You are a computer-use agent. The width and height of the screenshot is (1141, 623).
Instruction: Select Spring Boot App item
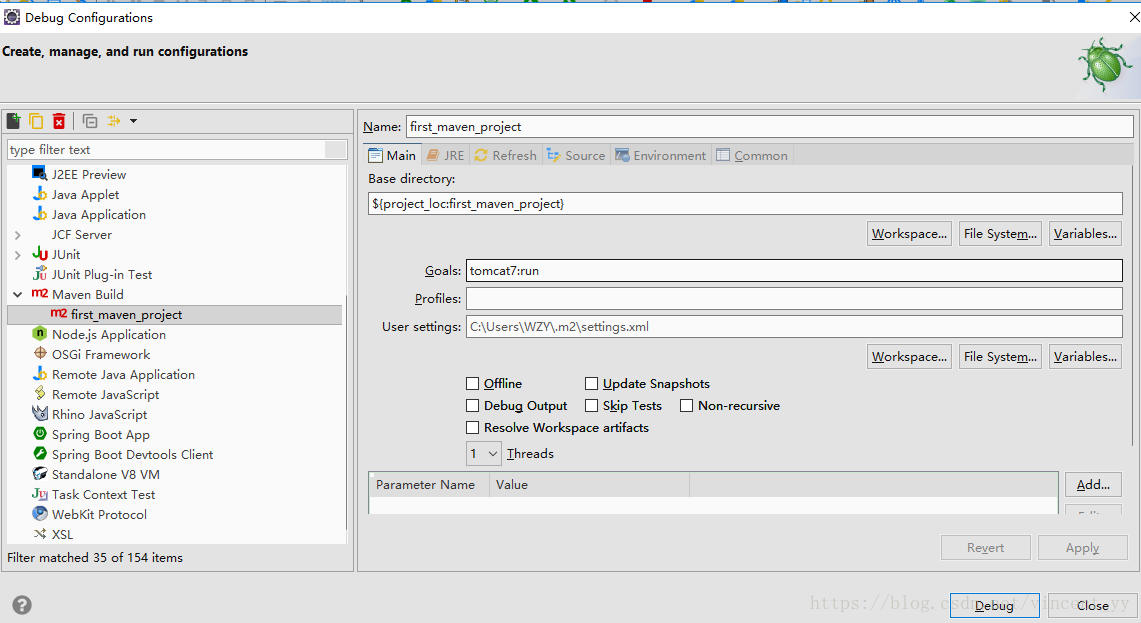(101, 434)
